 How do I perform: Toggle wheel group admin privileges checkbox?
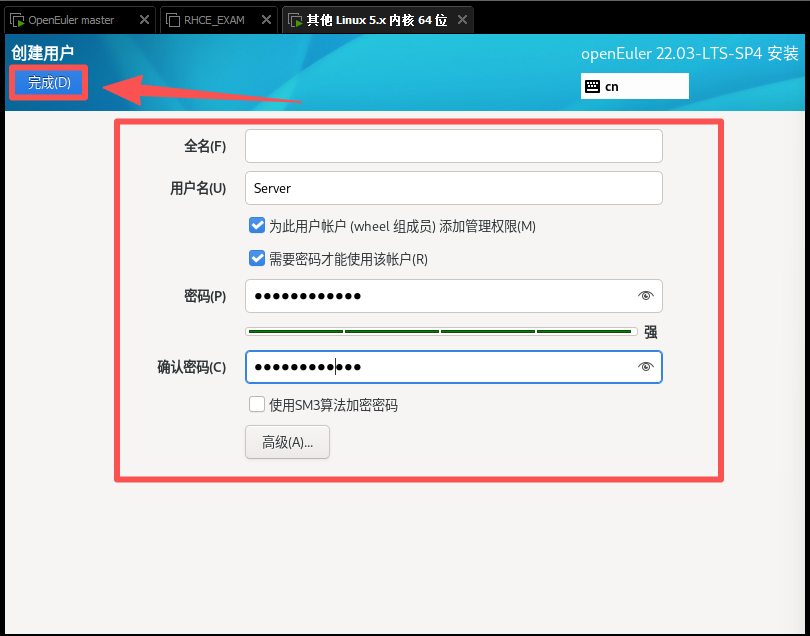pyautogui.click(x=257, y=226)
